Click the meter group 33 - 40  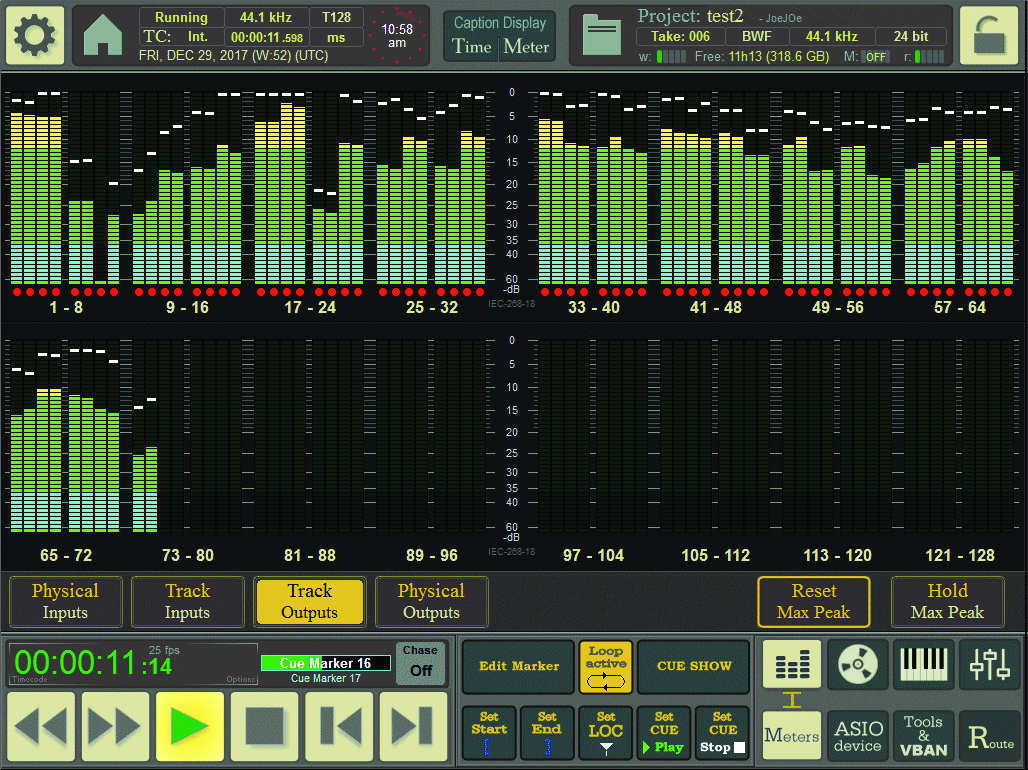pos(593,188)
